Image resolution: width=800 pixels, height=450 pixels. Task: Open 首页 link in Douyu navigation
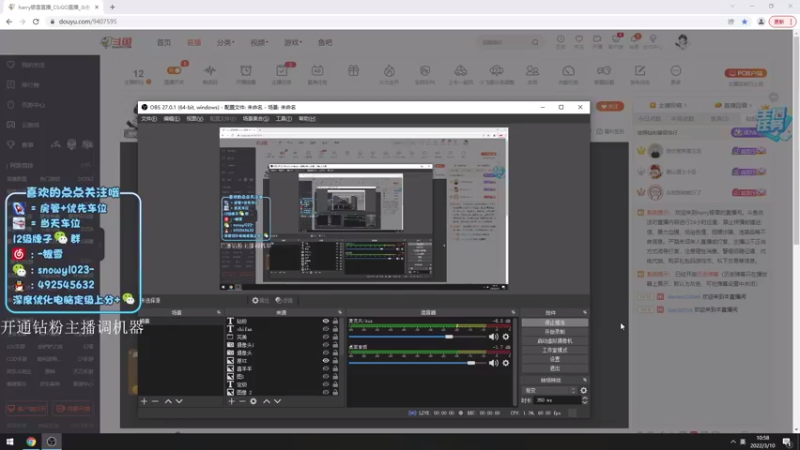(164, 42)
